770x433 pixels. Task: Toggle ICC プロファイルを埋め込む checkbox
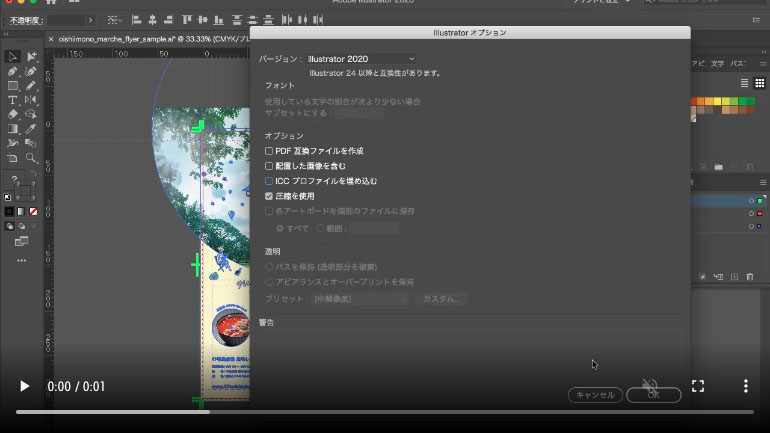tap(269, 181)
